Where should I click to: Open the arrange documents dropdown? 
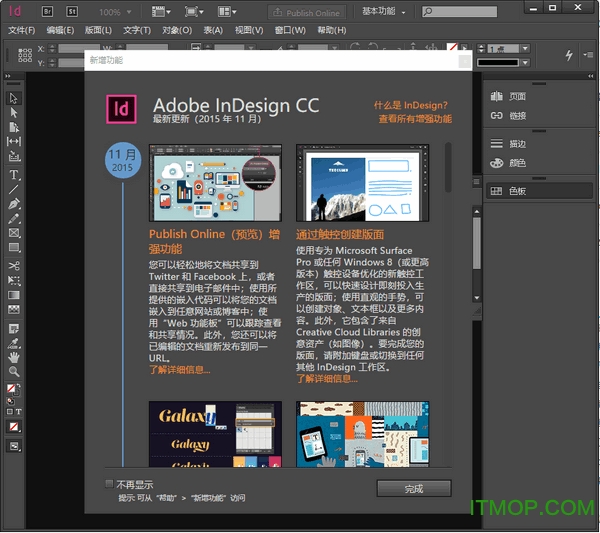[x=227, y=12]
